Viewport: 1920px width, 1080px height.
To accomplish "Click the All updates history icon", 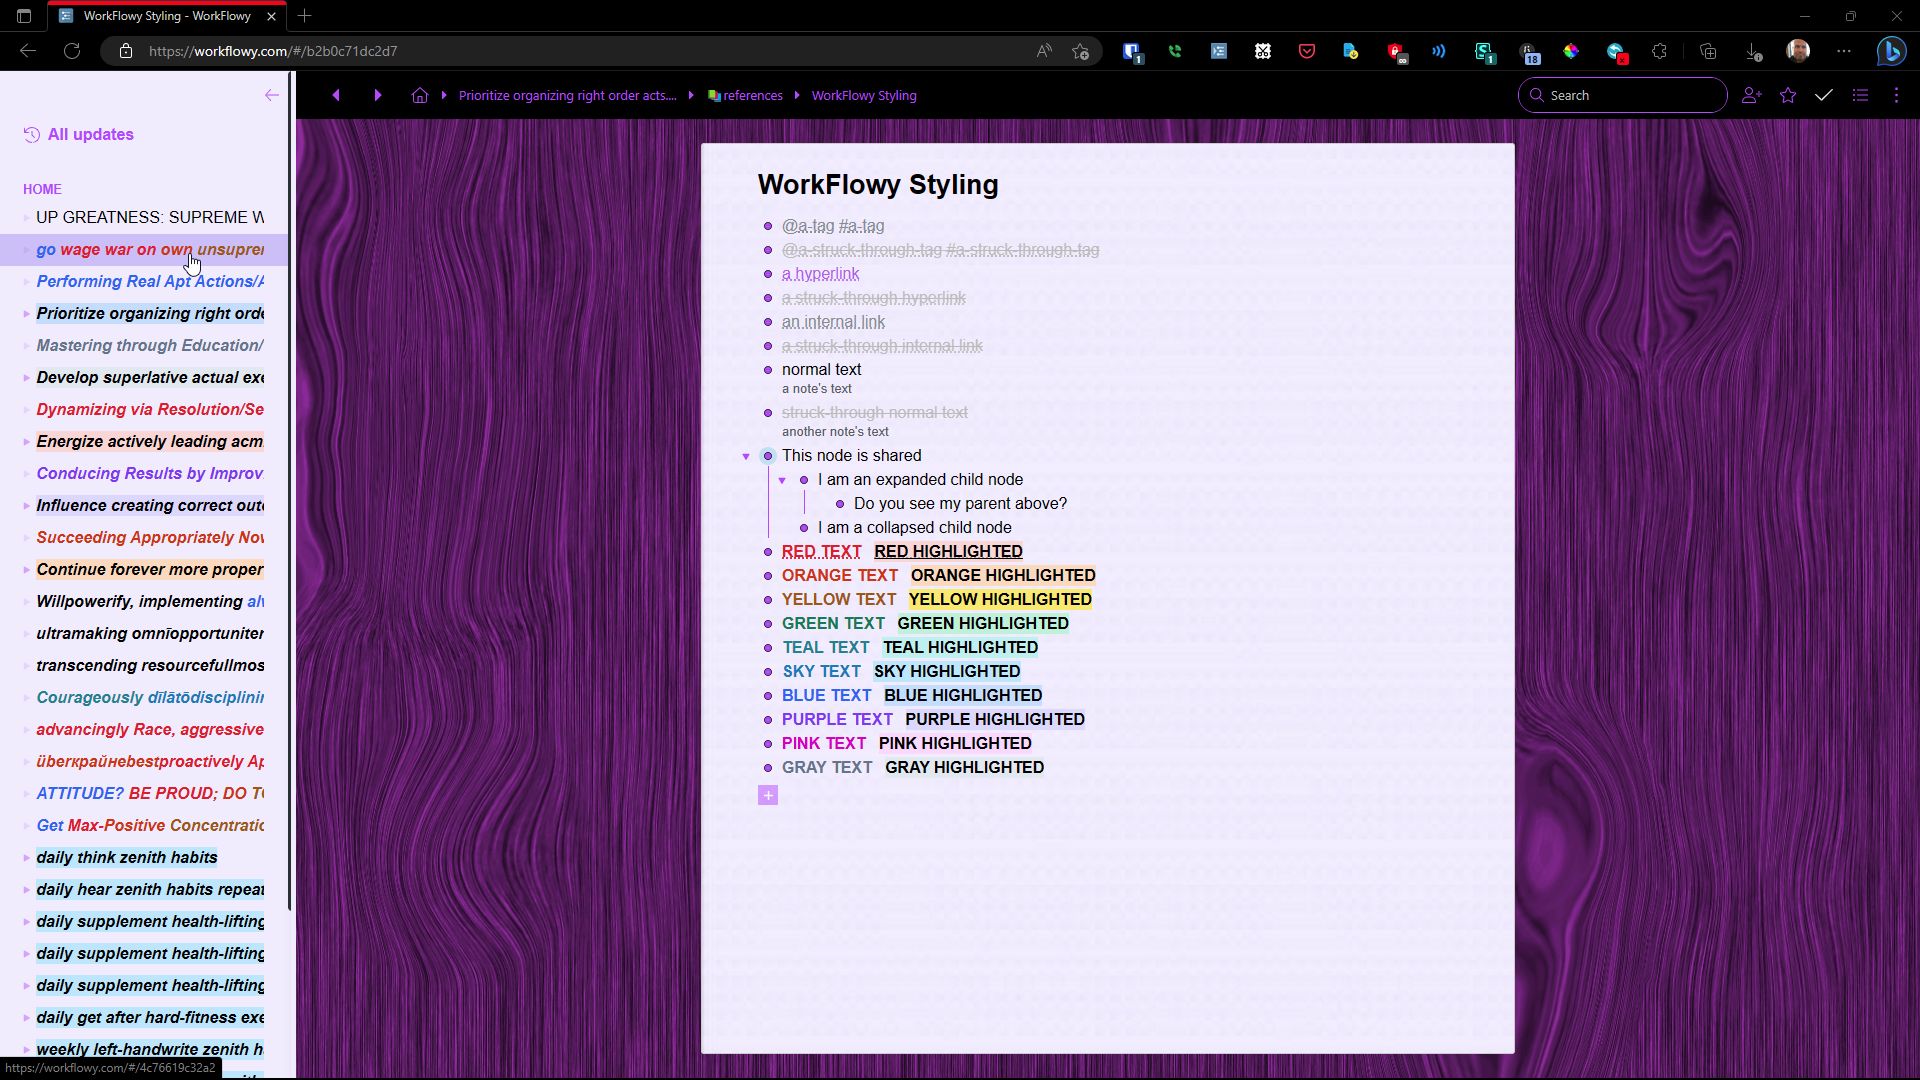I will [x=32, y=134].
